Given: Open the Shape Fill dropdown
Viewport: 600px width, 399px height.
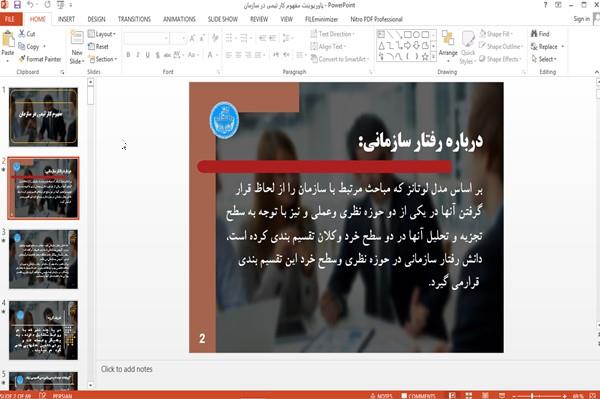Looking at the screenshot, I should click(x=496, y=34).
